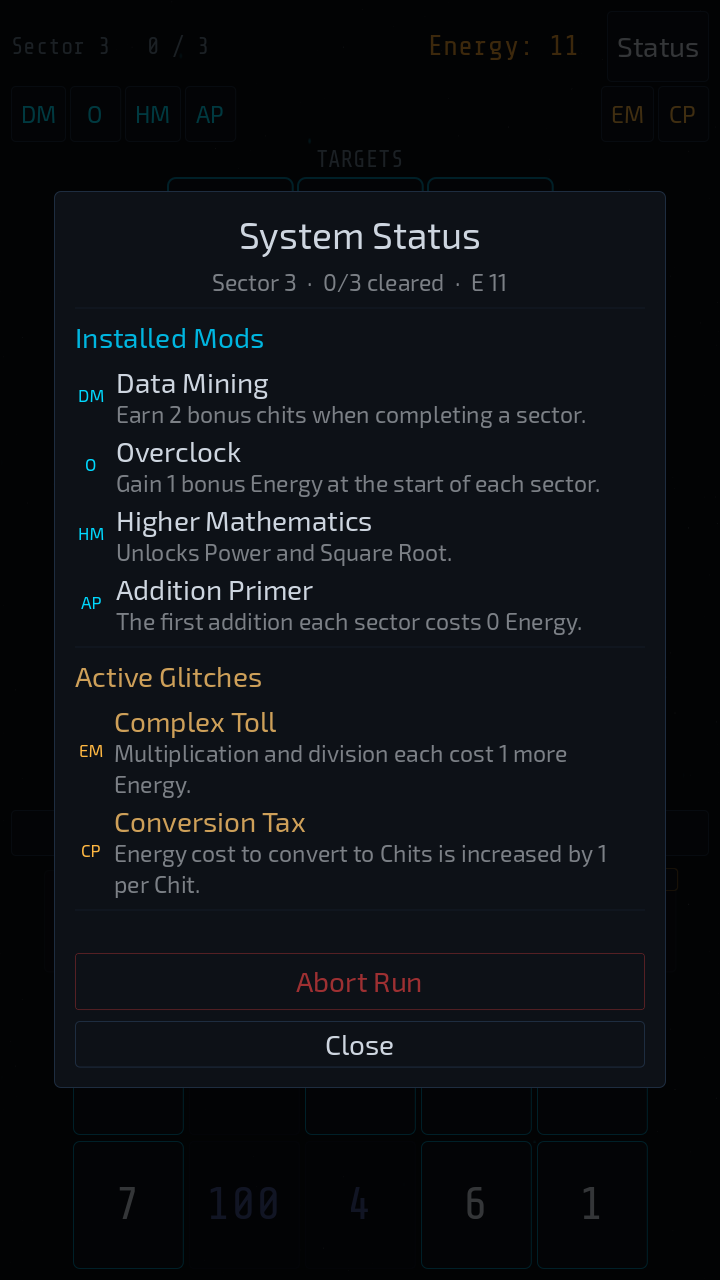
Task: Click the DM mod icon beside Data Mining
Action: 91,396
